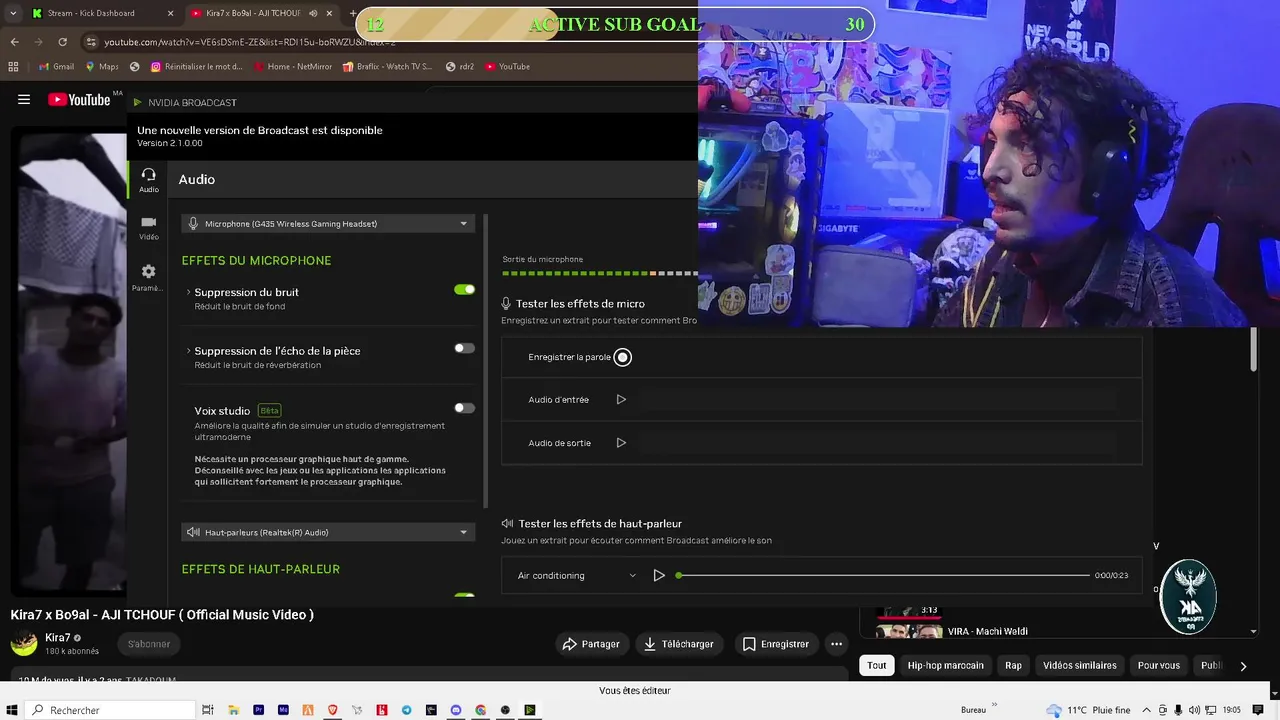
Task: Click the S'abonner button
Action: point(149,644)
